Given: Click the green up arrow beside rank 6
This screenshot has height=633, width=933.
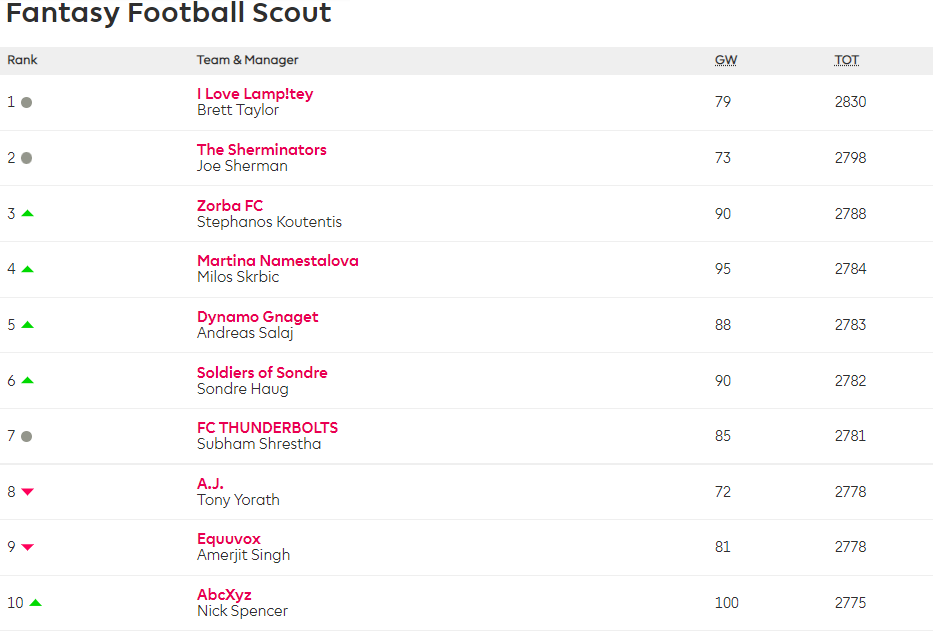Looking at the screenshot, I should pos(27,381).
